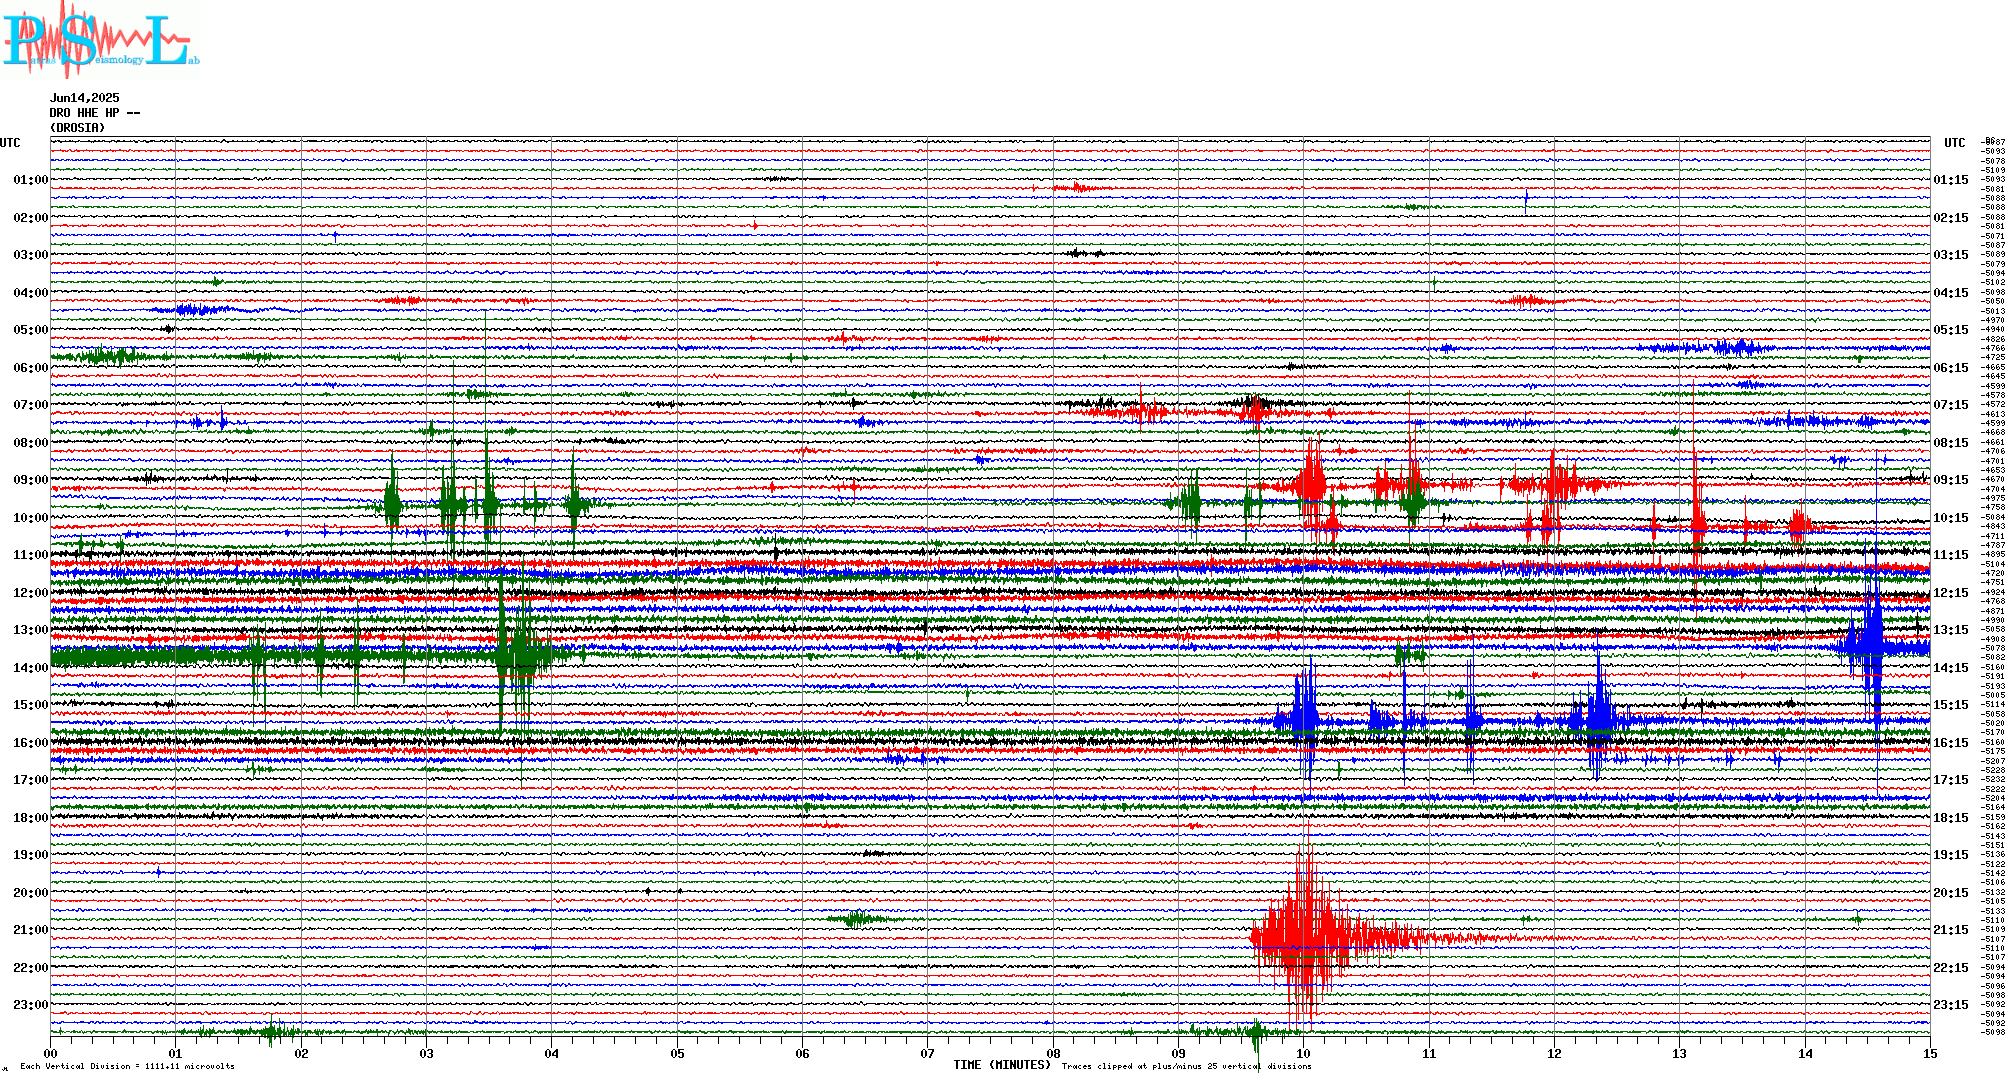The image size is (2010, 1080).
Task: Click minute tick label 09 on bottom axis
Action: coord(1178,1053)
